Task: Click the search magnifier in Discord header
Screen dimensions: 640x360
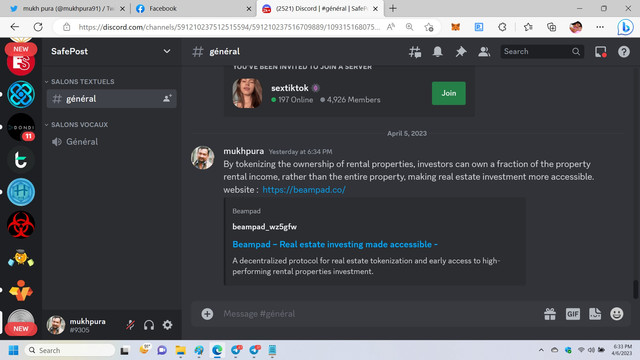Action: (576, 51)
